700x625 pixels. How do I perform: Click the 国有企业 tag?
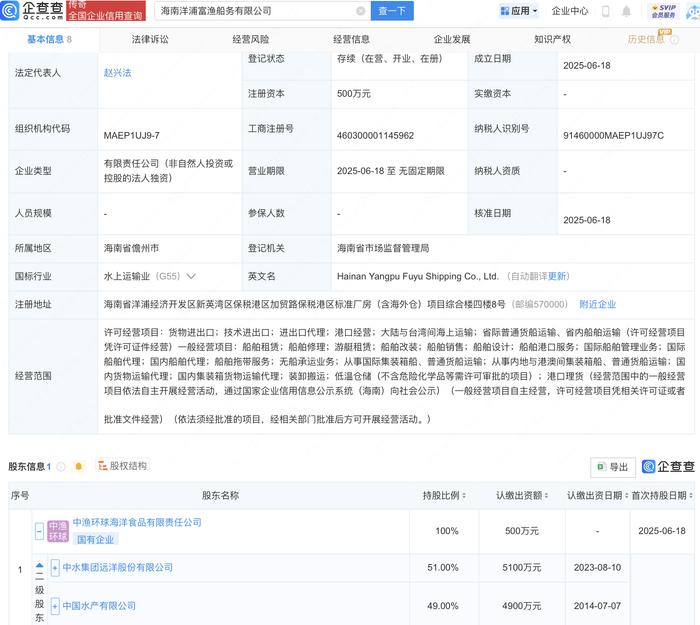tap(95, 540)
